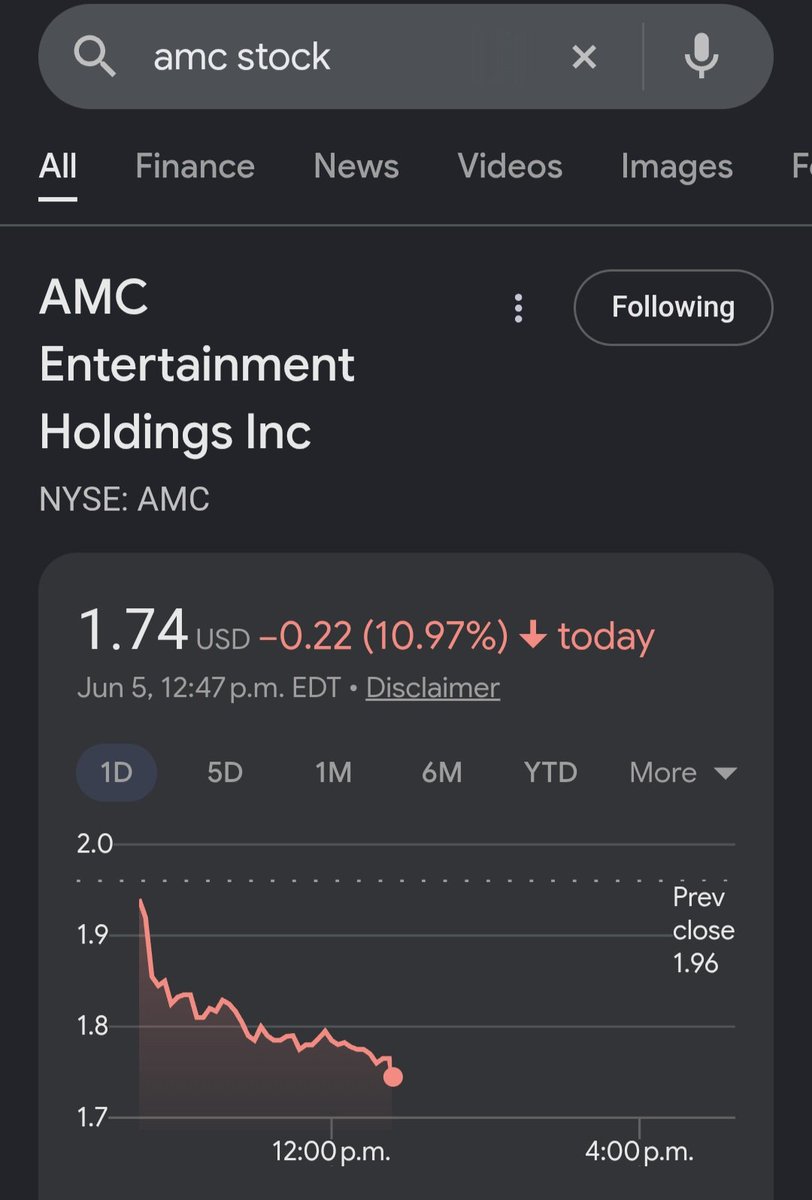This screenshot has height=1200, width=812.
Task: Select the 1M chart range
Action: click(x=333, y=773)
